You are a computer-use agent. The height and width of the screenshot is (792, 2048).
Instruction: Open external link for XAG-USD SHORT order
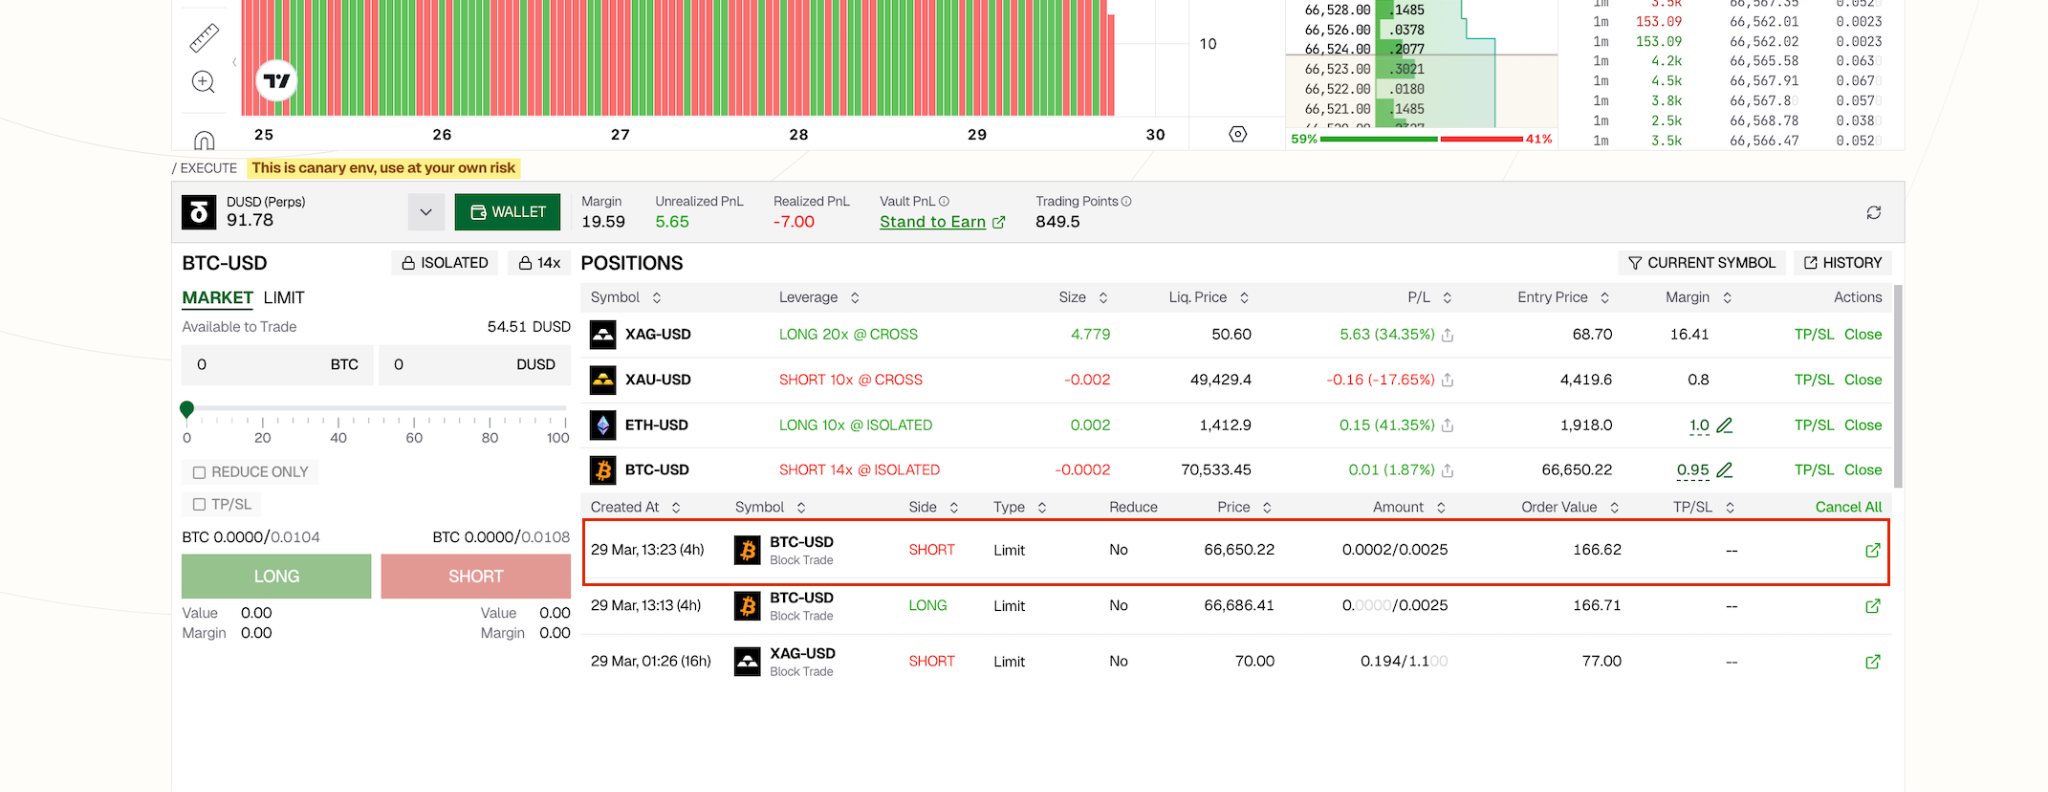(x=1872, y=662)
